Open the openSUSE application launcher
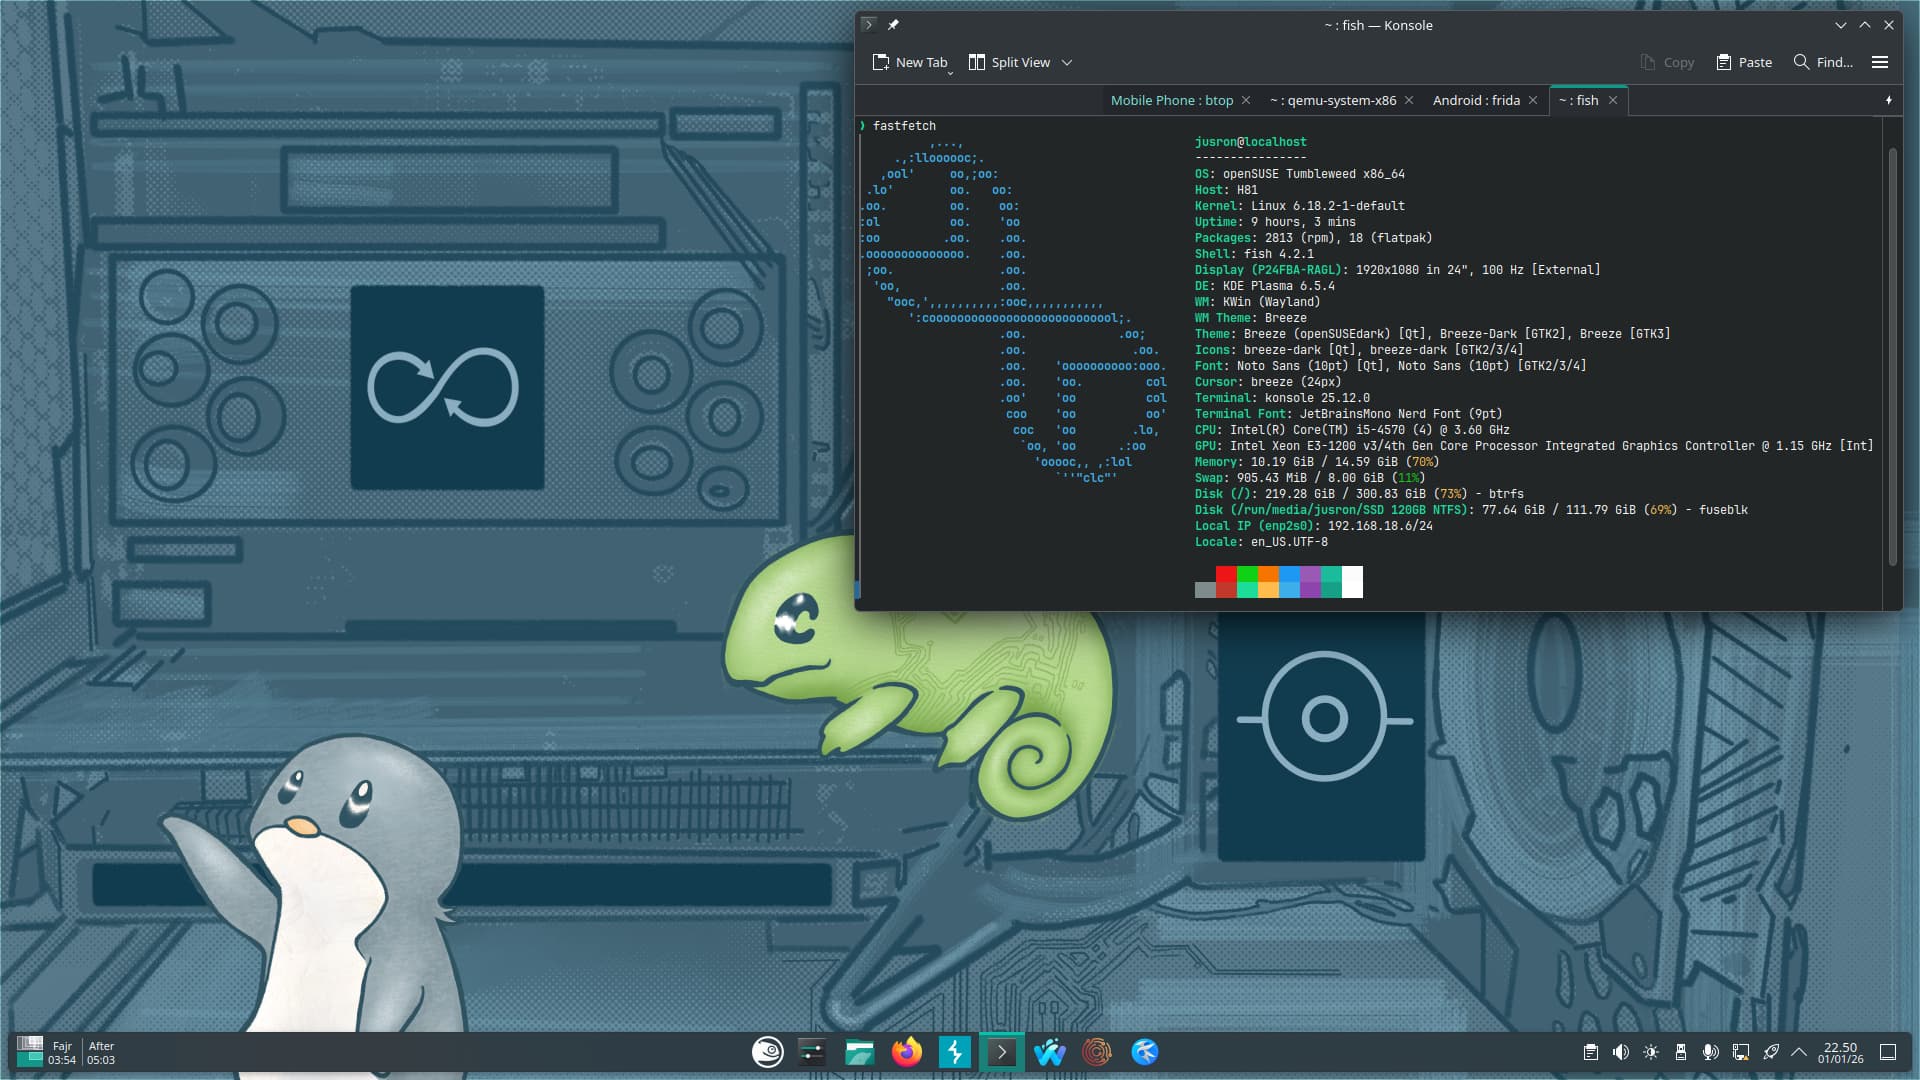Screen dimensions: 1920x1080 pos(767,1052)
